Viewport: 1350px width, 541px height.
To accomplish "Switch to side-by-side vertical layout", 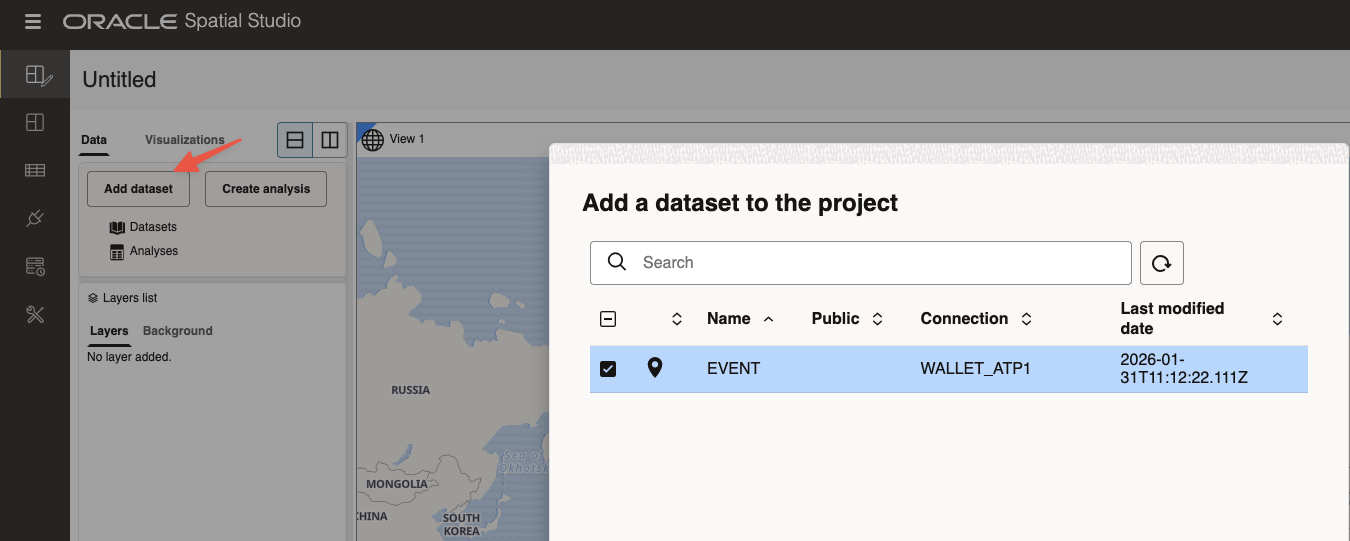I will point(329,141).
